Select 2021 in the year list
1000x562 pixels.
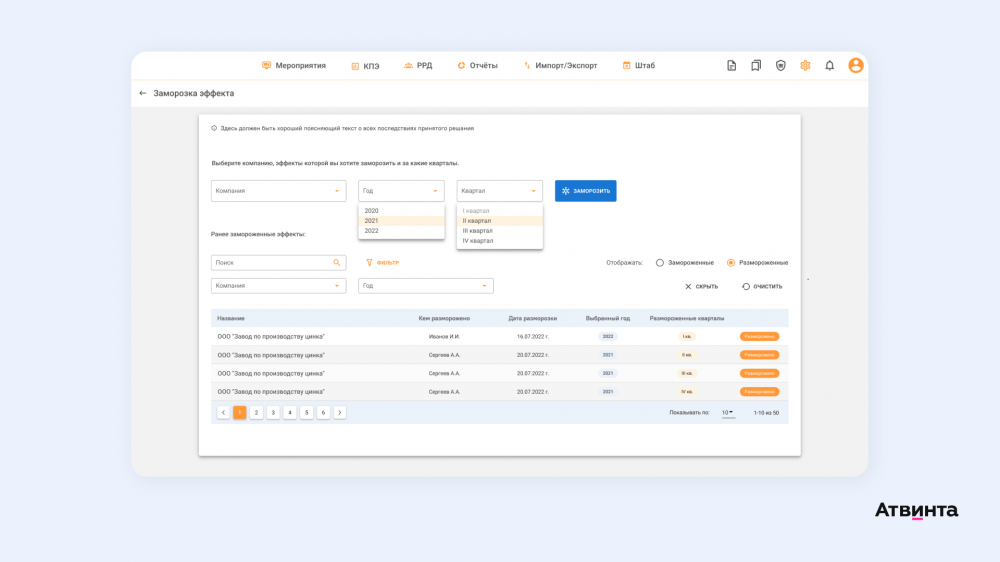[x=401, y=221]
